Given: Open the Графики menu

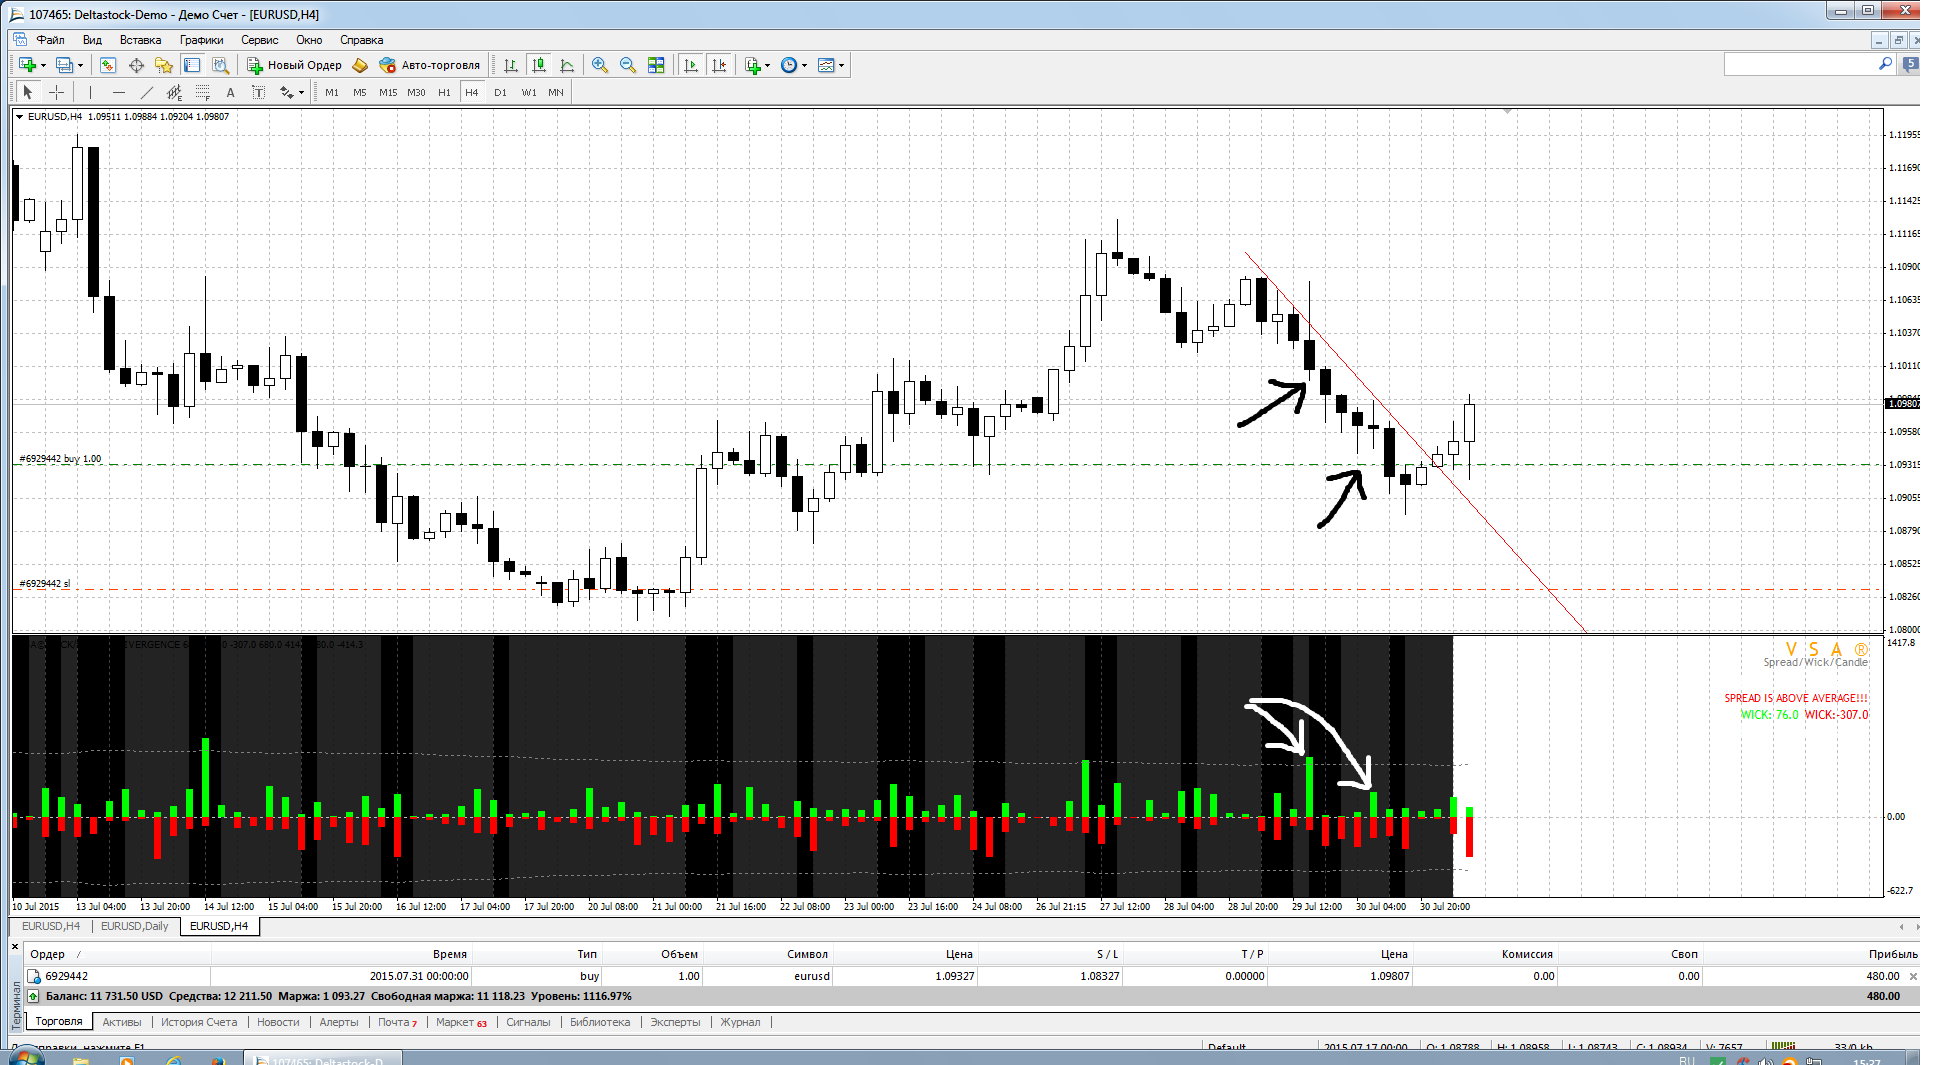Looking at the screenshot, I should click(202, 40).
